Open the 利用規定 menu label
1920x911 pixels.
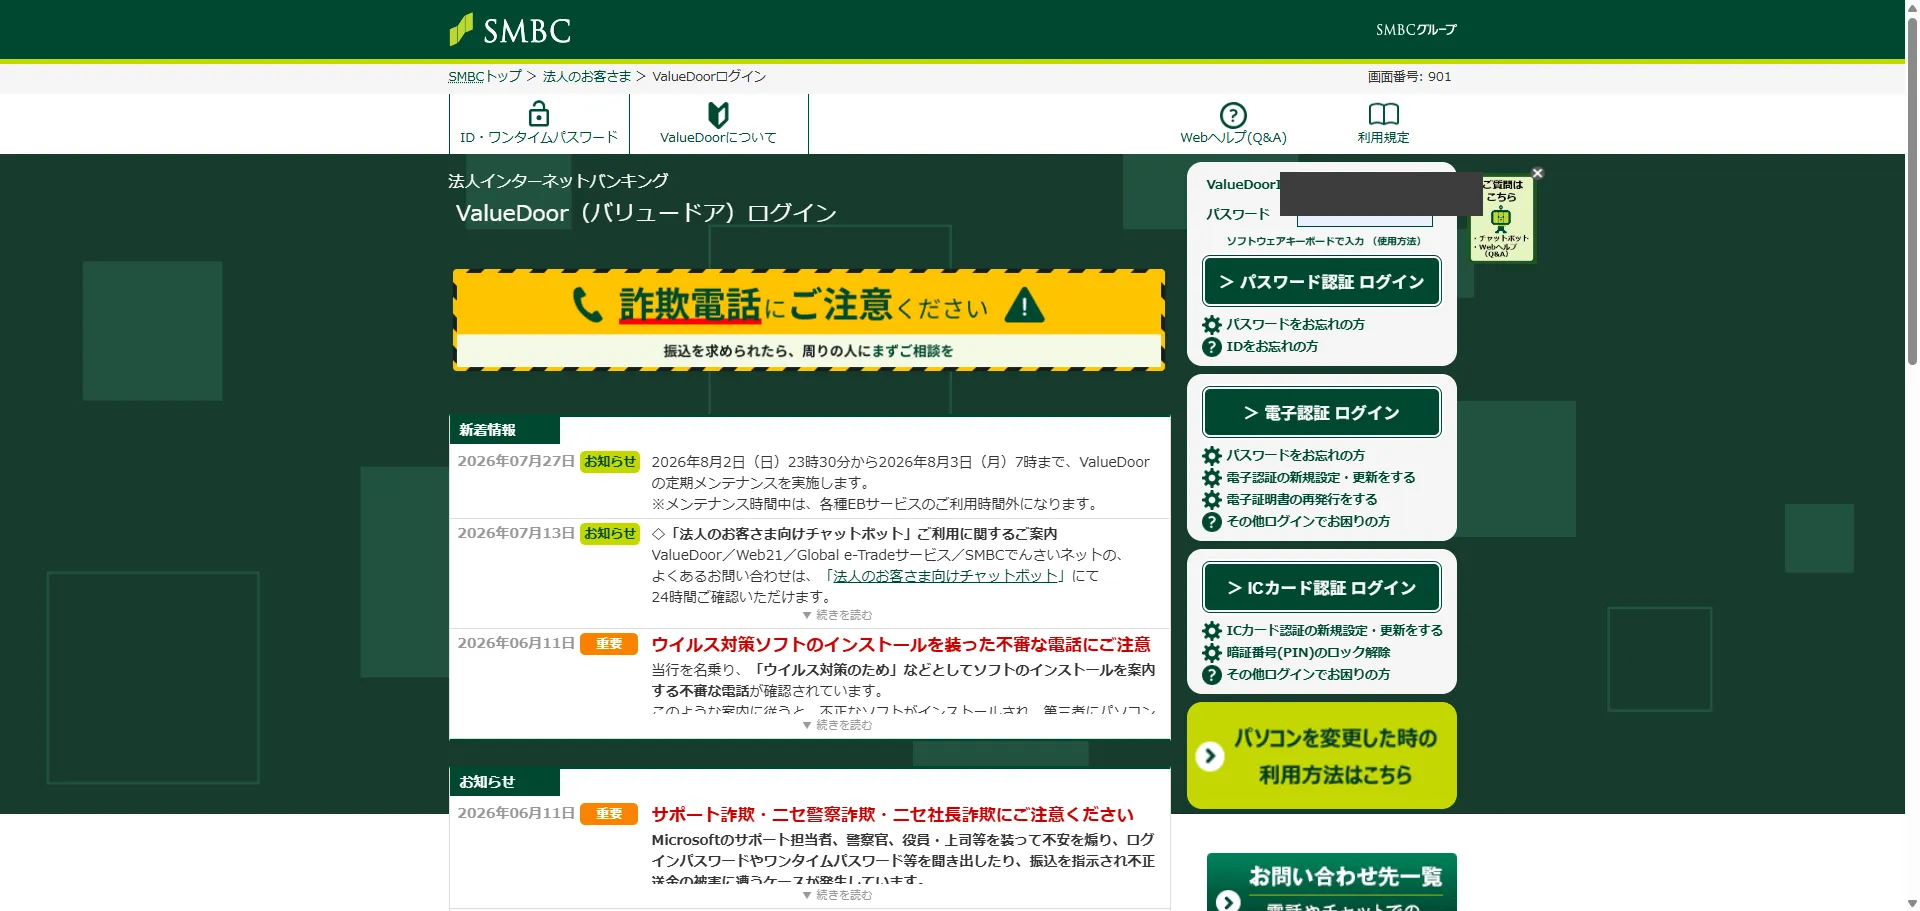pyautogui.click(x=1383, y=138)
